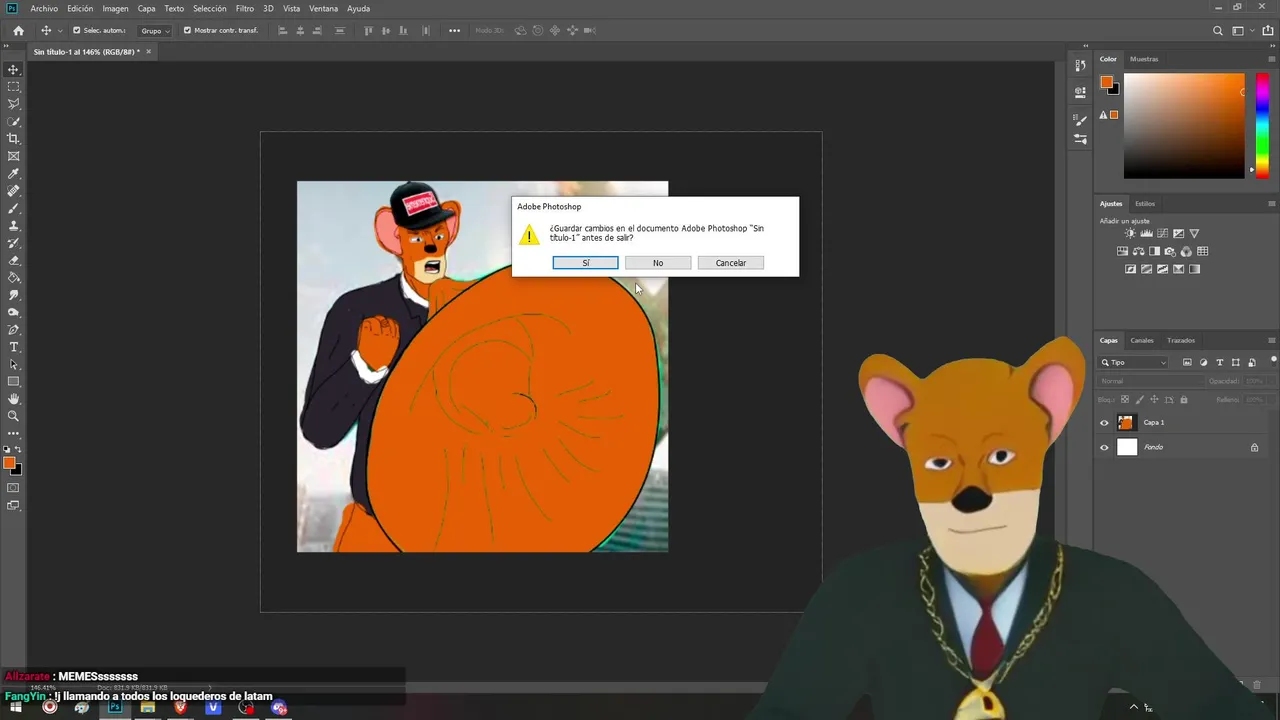Image resolution: width=1280 pixels, height=720 pixels.
Task: Change the screen mode icon
Action: coord(14,506)
